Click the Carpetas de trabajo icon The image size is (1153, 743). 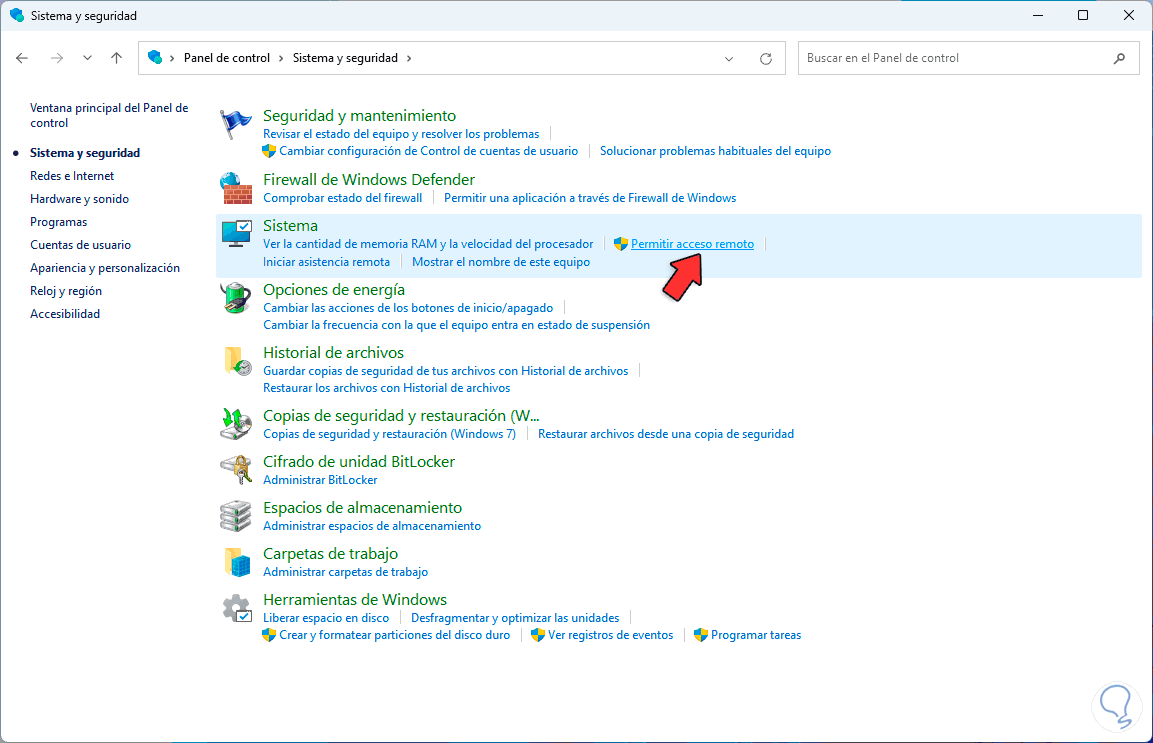tap(236, 562)
